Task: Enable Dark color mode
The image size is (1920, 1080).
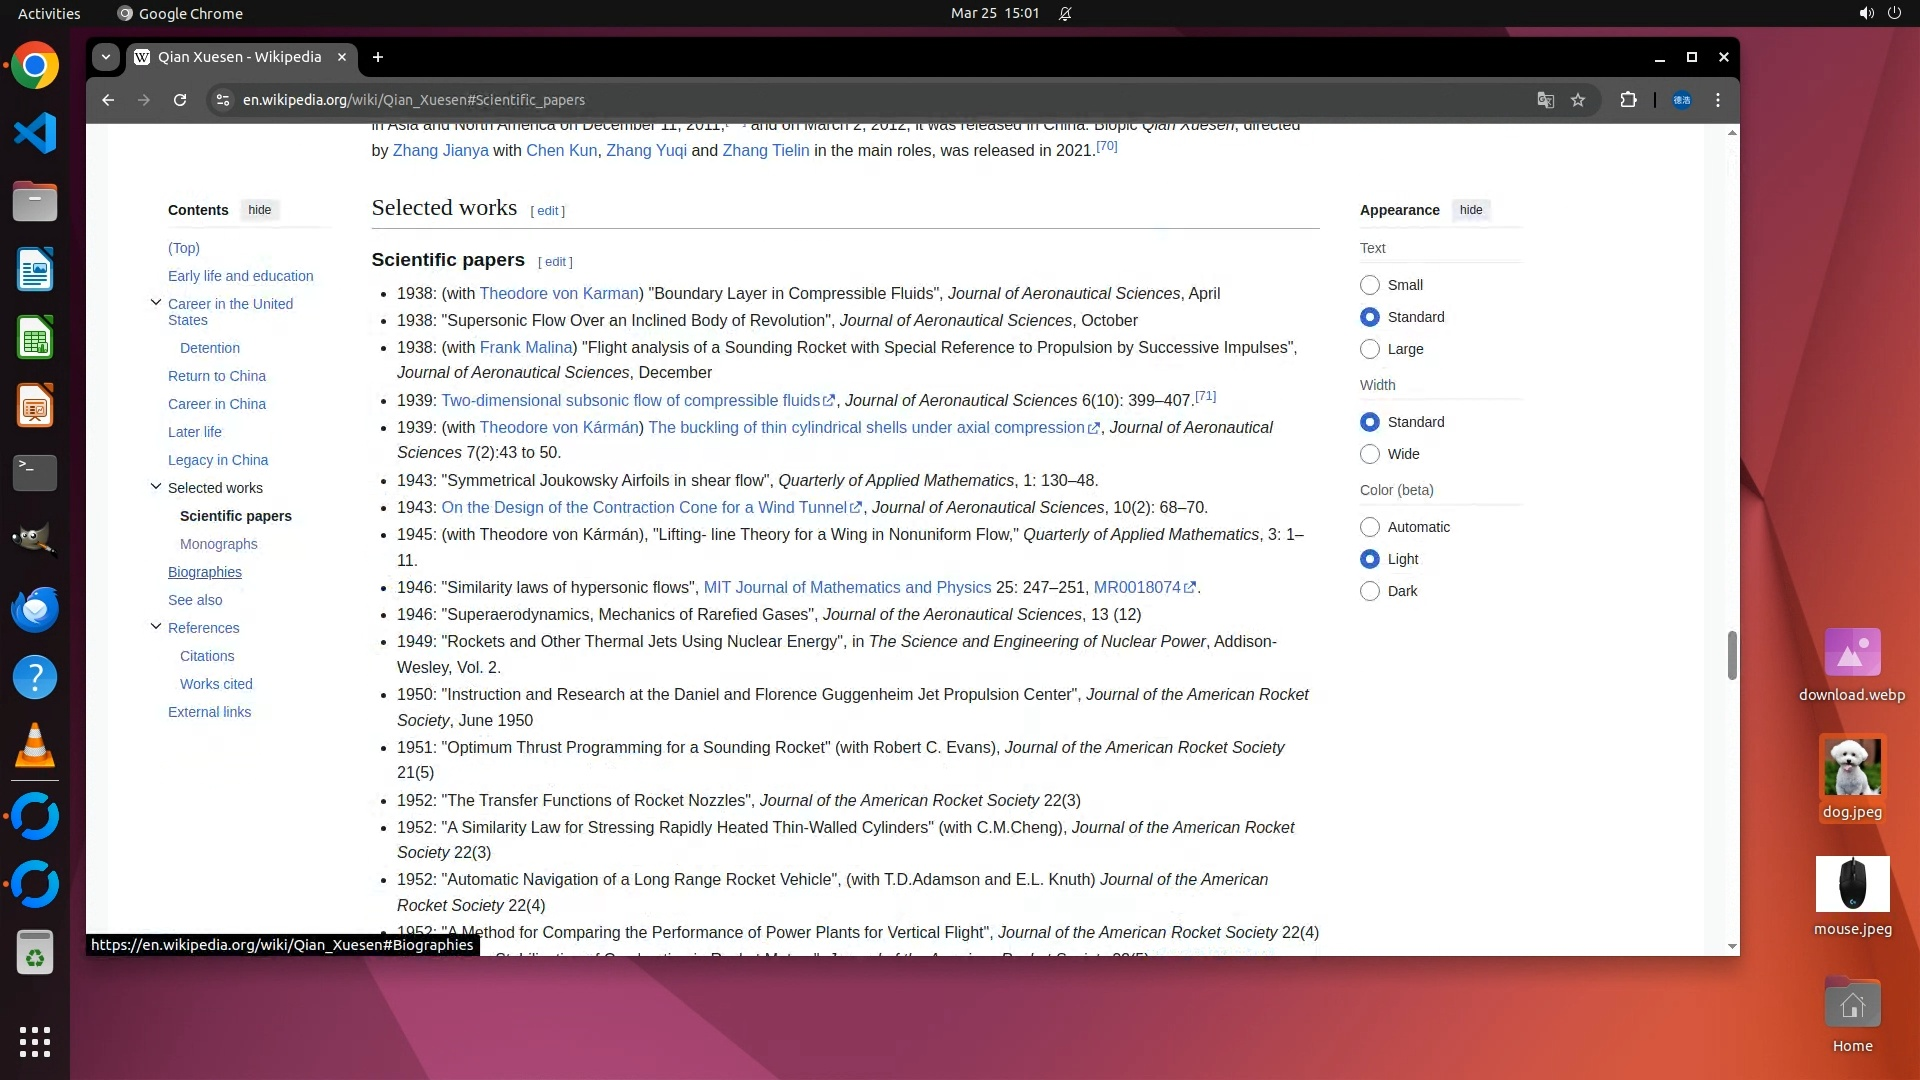Action: coord(1370,591)
